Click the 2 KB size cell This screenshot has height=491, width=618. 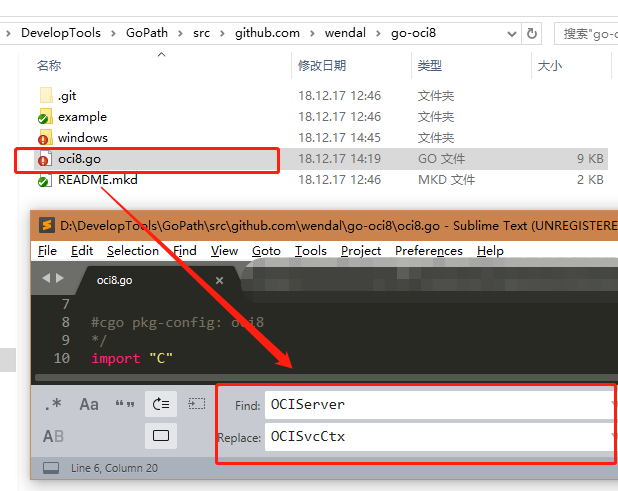590,180
